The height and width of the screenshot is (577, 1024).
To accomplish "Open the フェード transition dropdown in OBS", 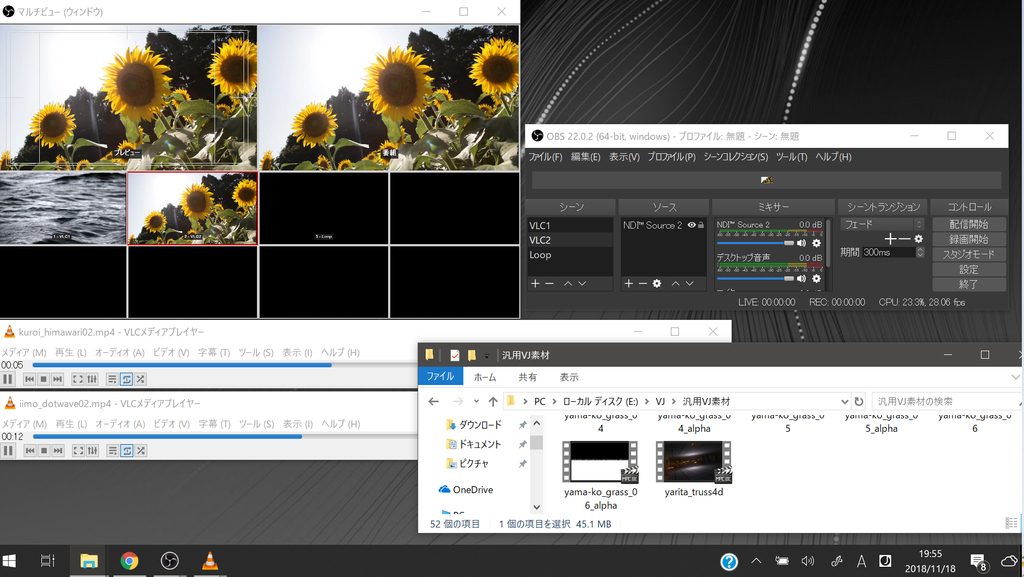I will click(x=882, y=224).
